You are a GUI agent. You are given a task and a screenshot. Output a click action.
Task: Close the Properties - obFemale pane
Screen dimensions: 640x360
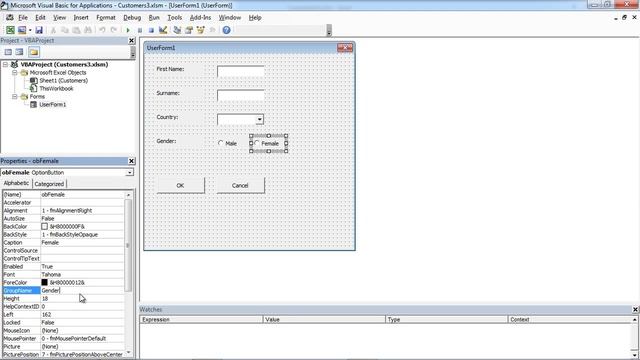point(131,161)
